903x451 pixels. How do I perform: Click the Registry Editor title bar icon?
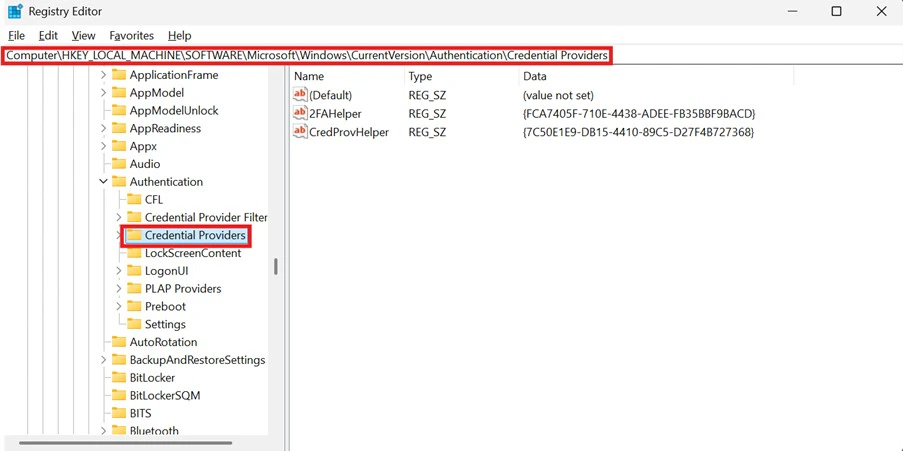[15, 11]
